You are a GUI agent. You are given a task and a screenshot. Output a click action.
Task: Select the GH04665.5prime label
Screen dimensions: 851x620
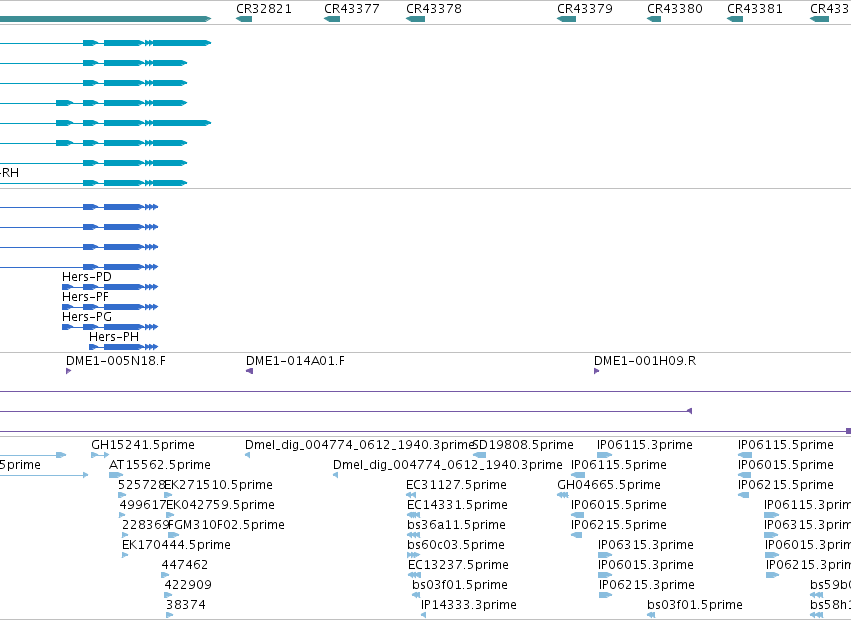pyautogui.click(x=609, y=485)
